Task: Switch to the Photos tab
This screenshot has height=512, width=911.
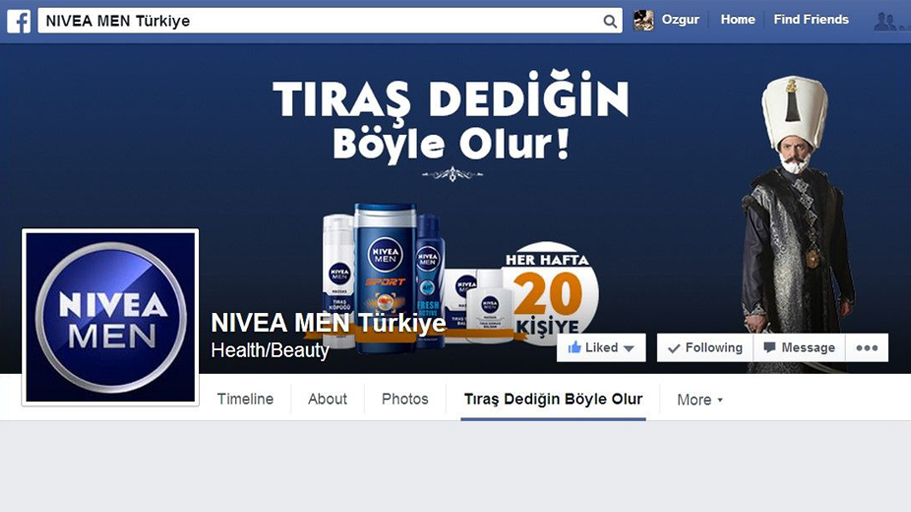Action: click(405, 399)
